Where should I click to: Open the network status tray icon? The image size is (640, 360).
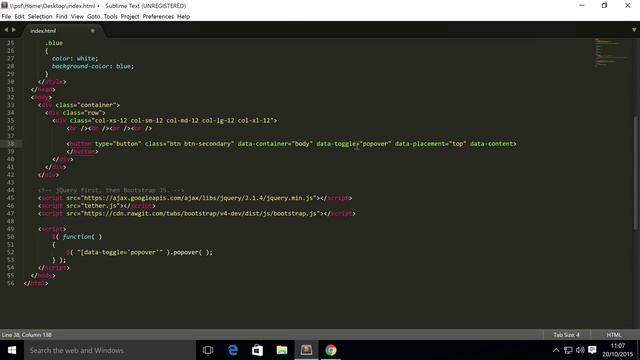click(568, 350)
